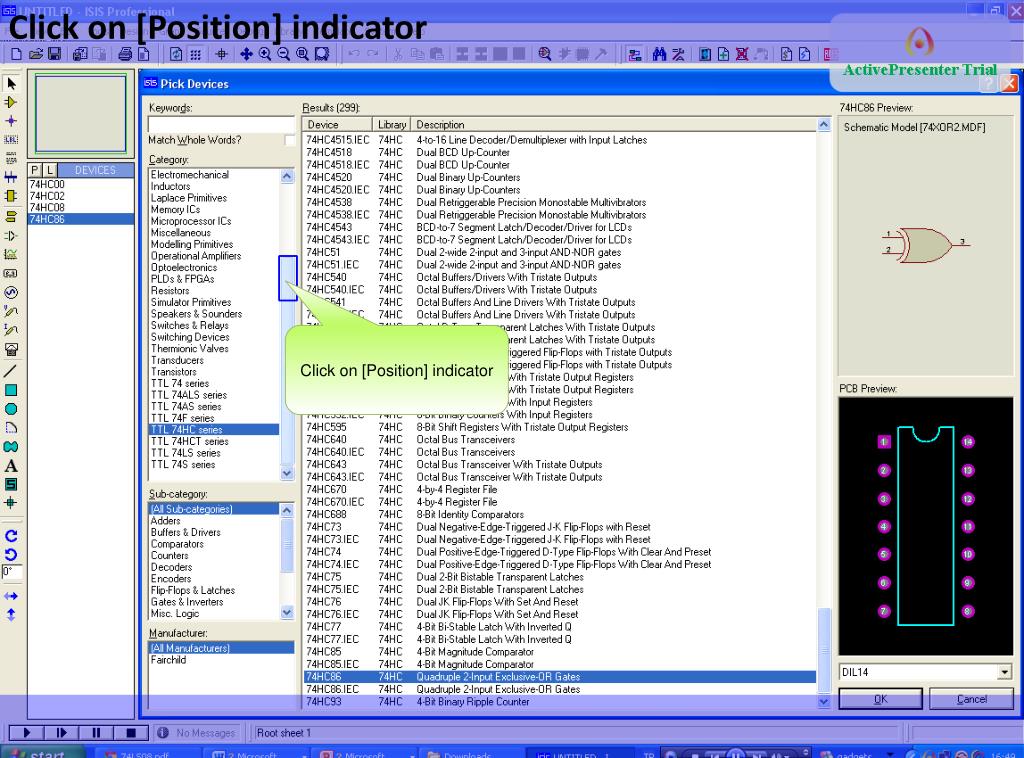
Task: Open the DIL14 package dropdown
Action: point(1004,672)
